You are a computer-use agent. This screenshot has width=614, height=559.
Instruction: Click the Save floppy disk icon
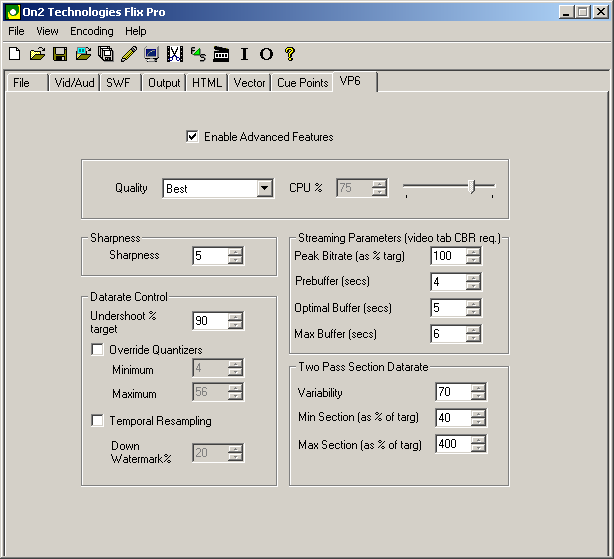[x=60, y=54]
